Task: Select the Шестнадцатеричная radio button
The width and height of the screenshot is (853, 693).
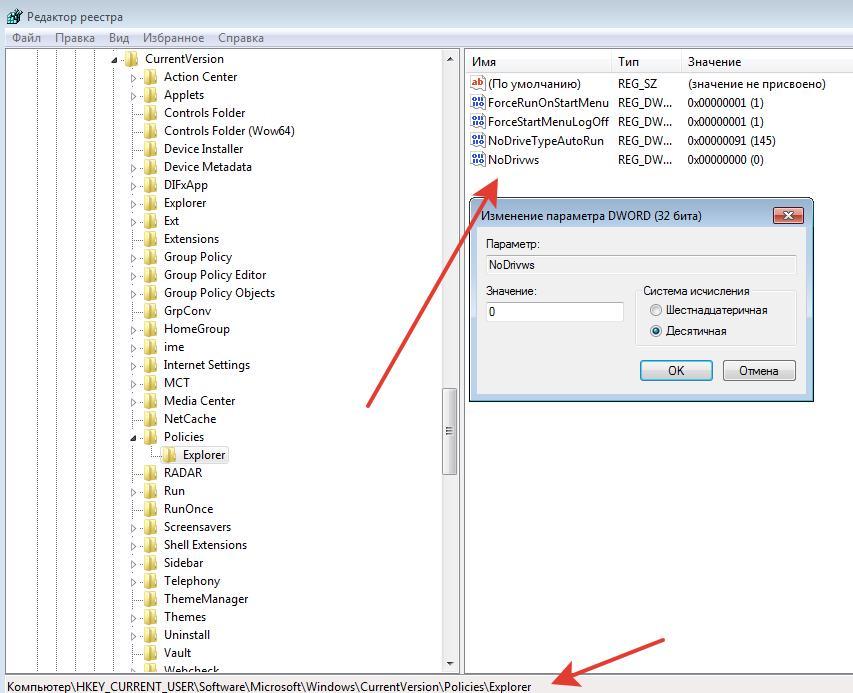Action: (x=656, y=310)
